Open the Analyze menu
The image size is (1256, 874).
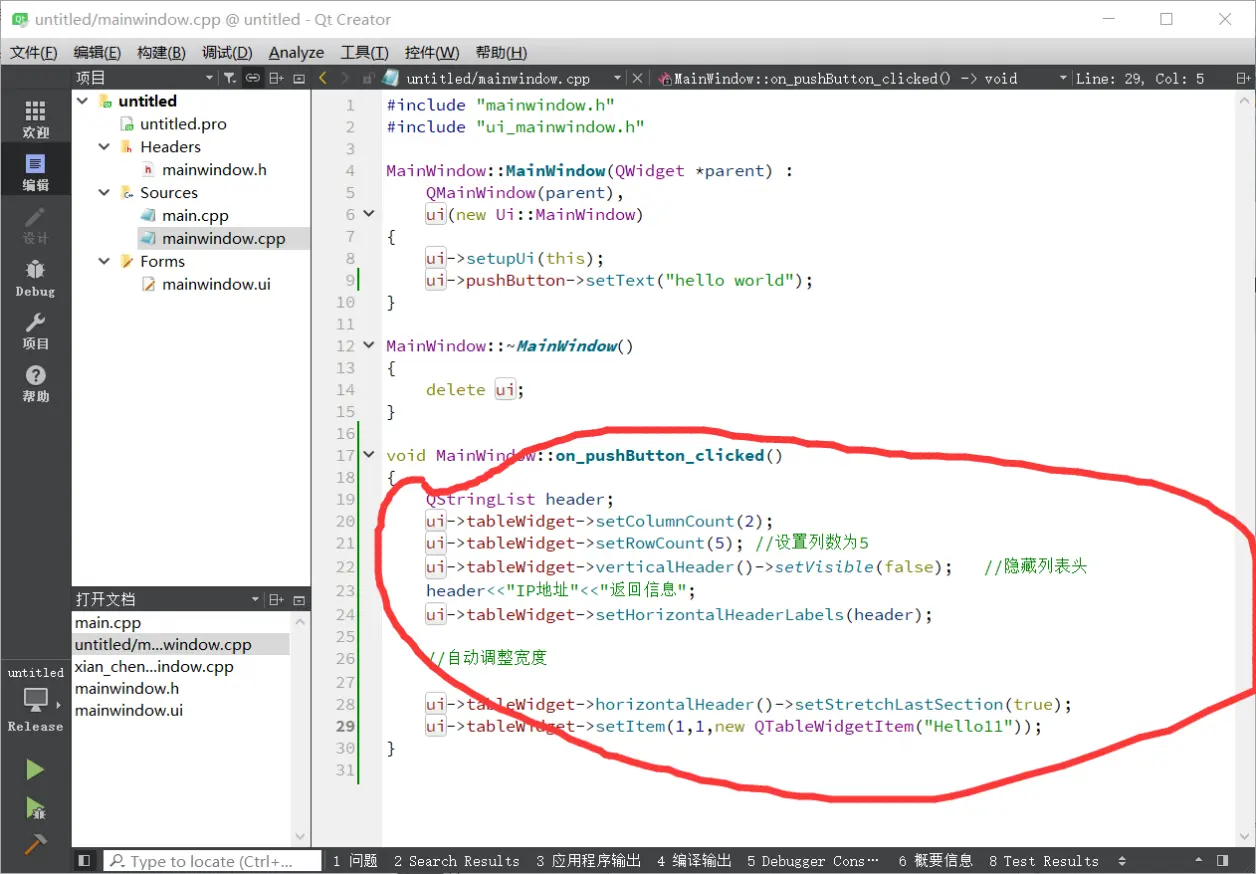point(296,53)
